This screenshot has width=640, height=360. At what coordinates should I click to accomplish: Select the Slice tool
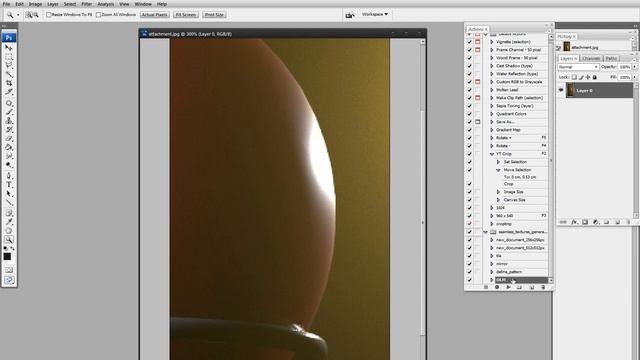[x=9, y=92]
